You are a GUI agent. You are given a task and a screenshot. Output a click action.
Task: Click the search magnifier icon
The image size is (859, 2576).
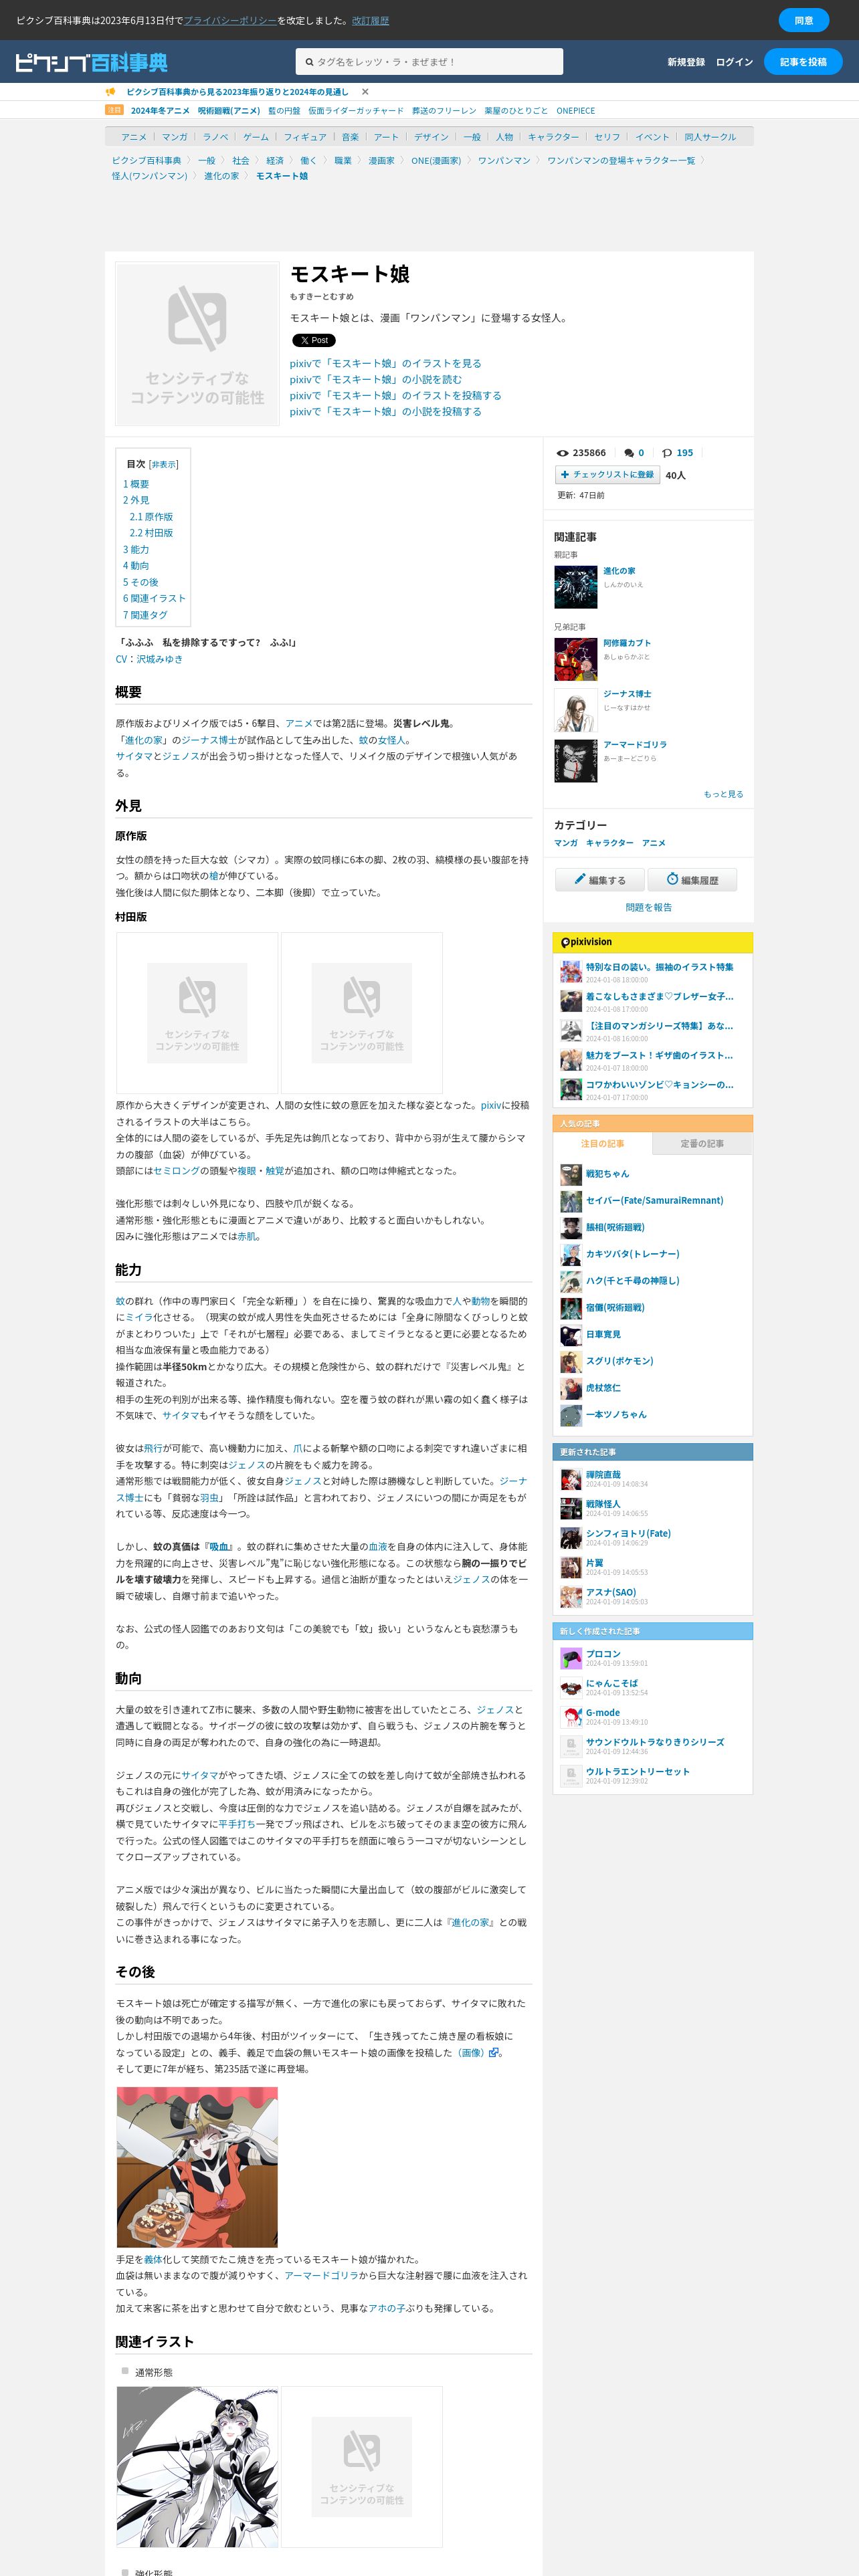(309, 62)
